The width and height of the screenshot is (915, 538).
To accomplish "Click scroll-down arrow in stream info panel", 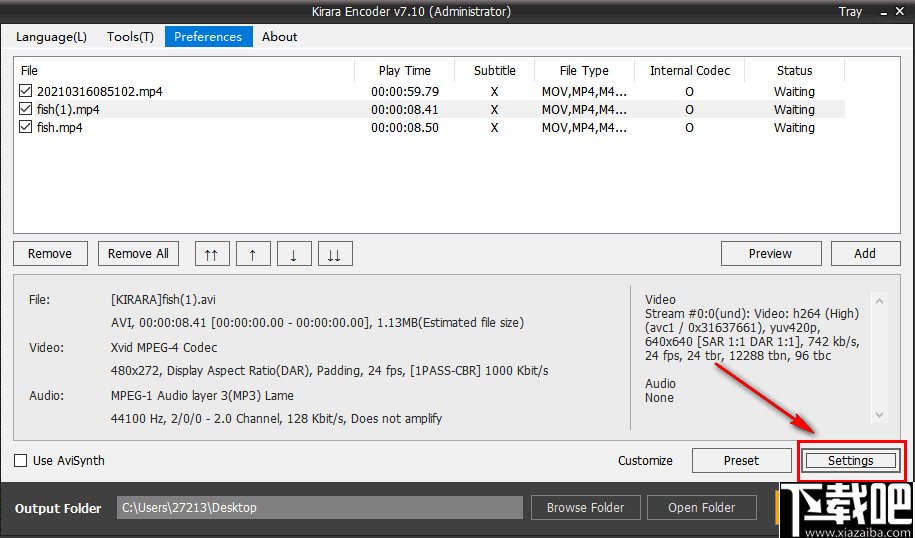I will click(x=880, y=414).
